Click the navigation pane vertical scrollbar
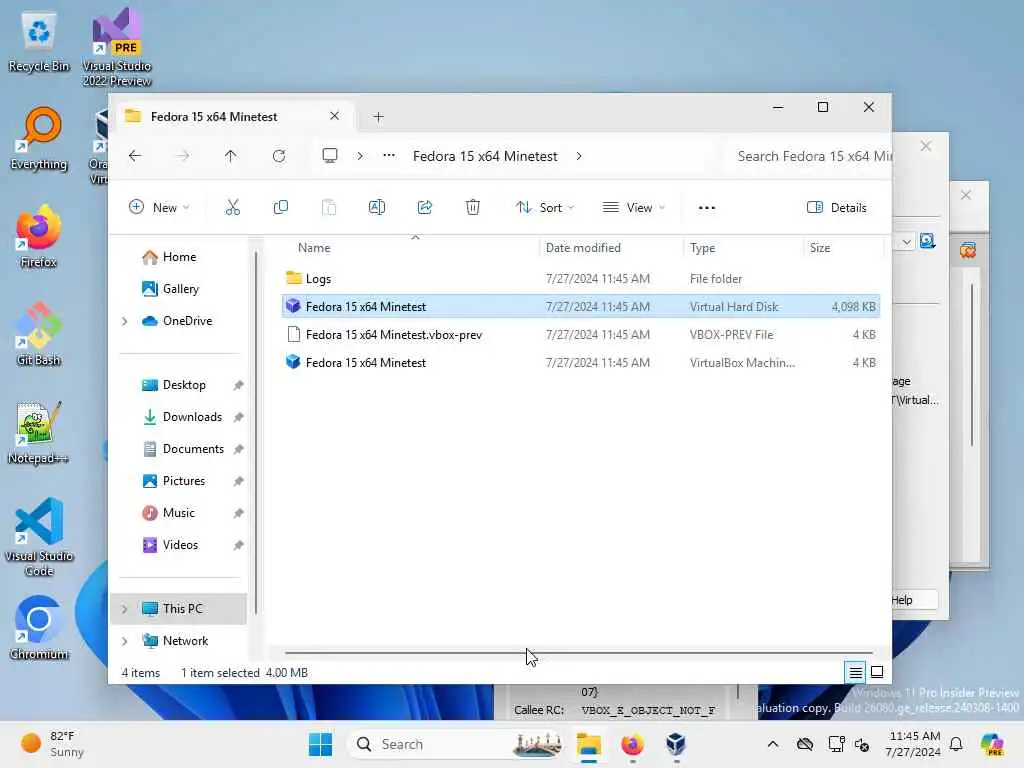 coord(255,432)
